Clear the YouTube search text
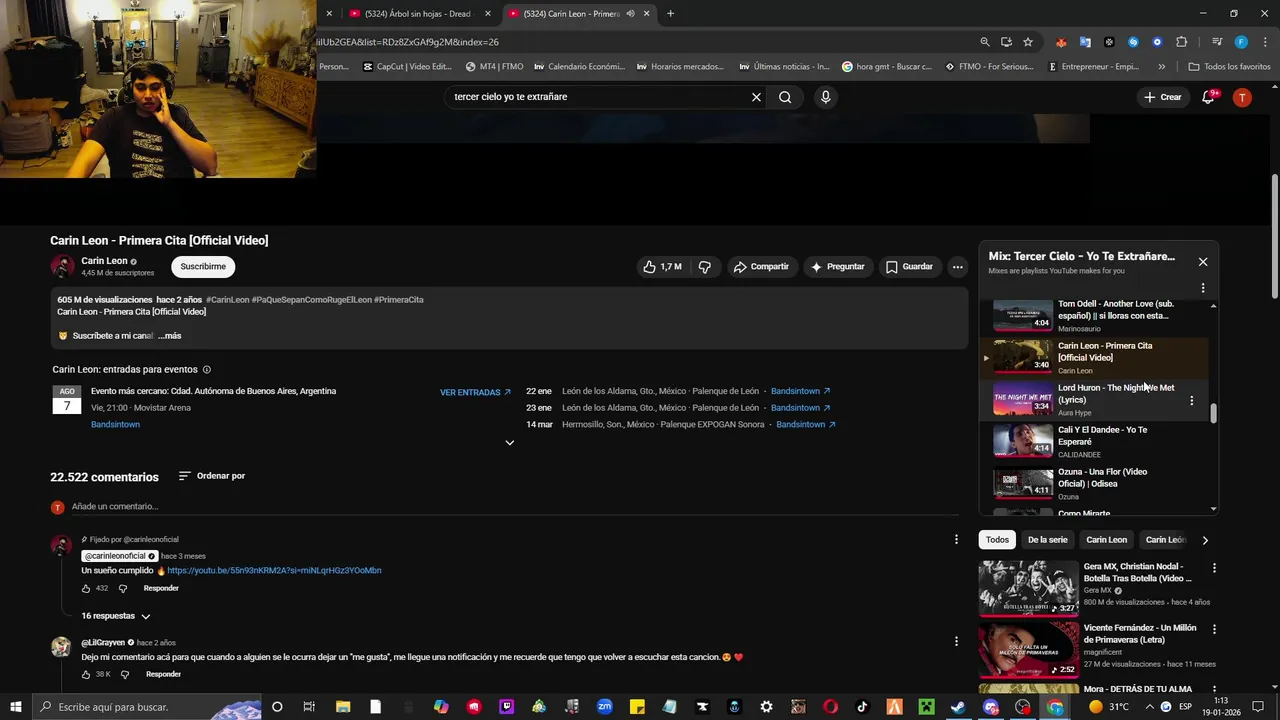The height and width of the screenshot is (720, 1280). coord(756,97)
